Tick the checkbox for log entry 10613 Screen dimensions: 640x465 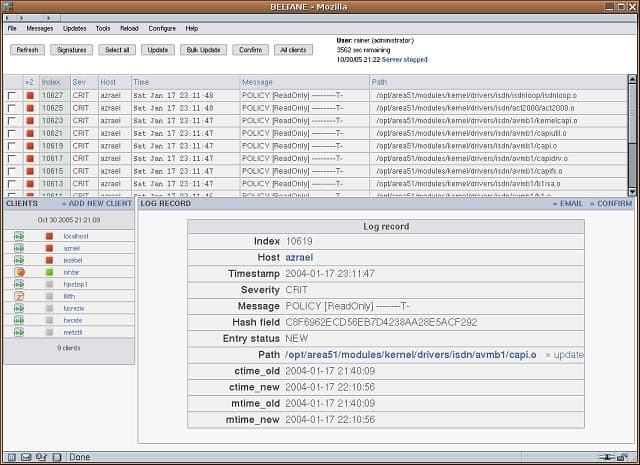coord(12,184)
